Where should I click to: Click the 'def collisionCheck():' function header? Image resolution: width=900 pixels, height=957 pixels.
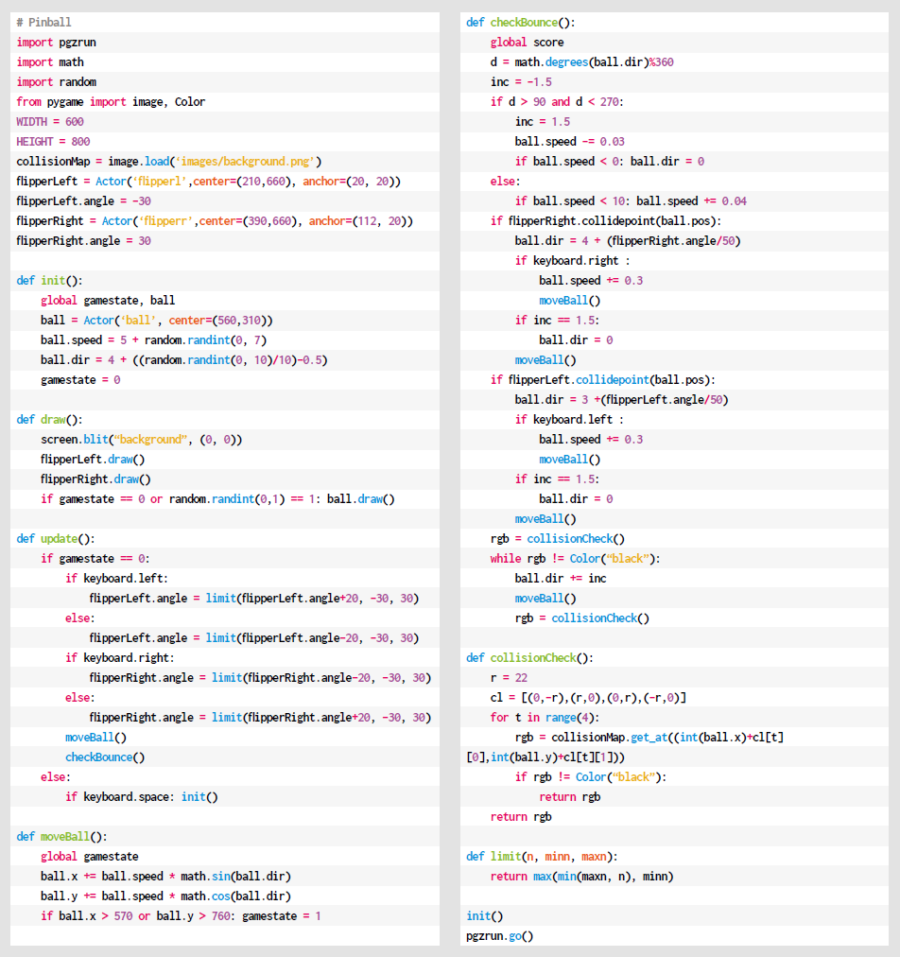(529, 658)
